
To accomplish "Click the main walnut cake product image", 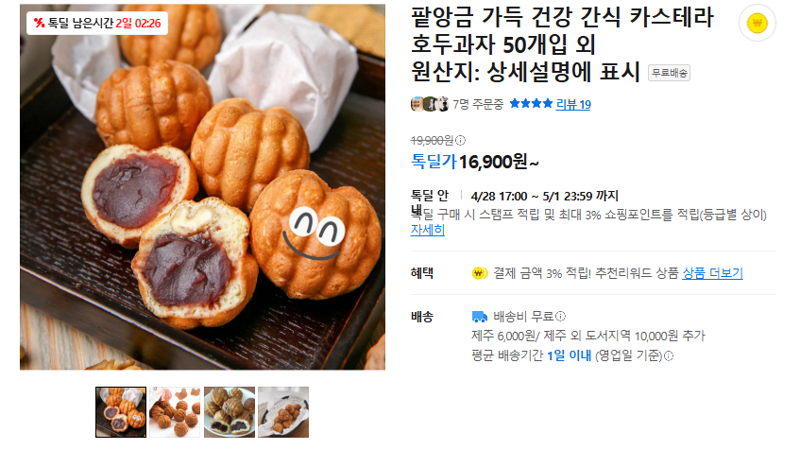I will [203, 187].
